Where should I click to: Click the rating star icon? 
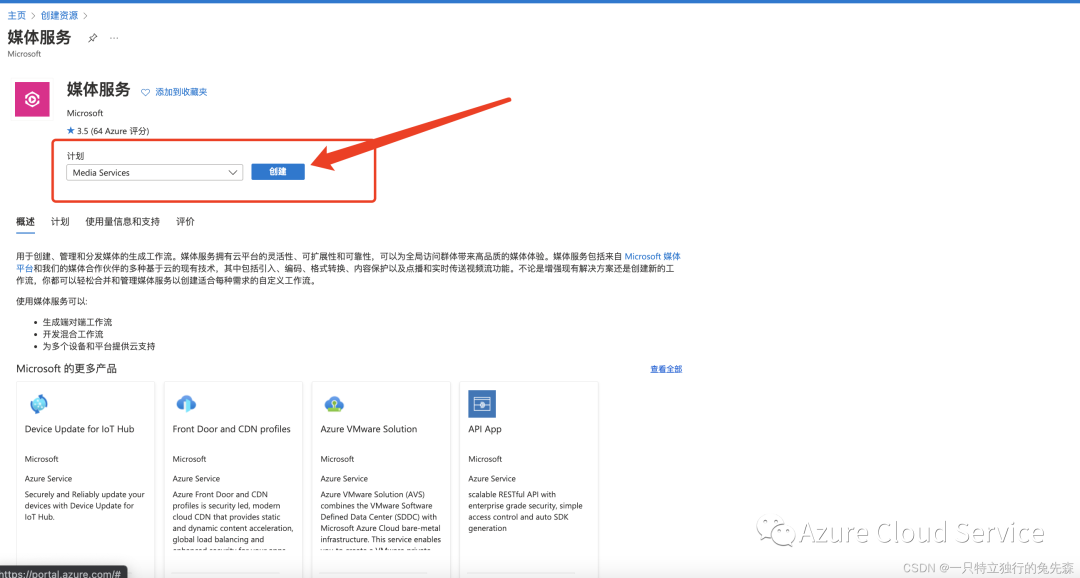click(x=70, y=130)
